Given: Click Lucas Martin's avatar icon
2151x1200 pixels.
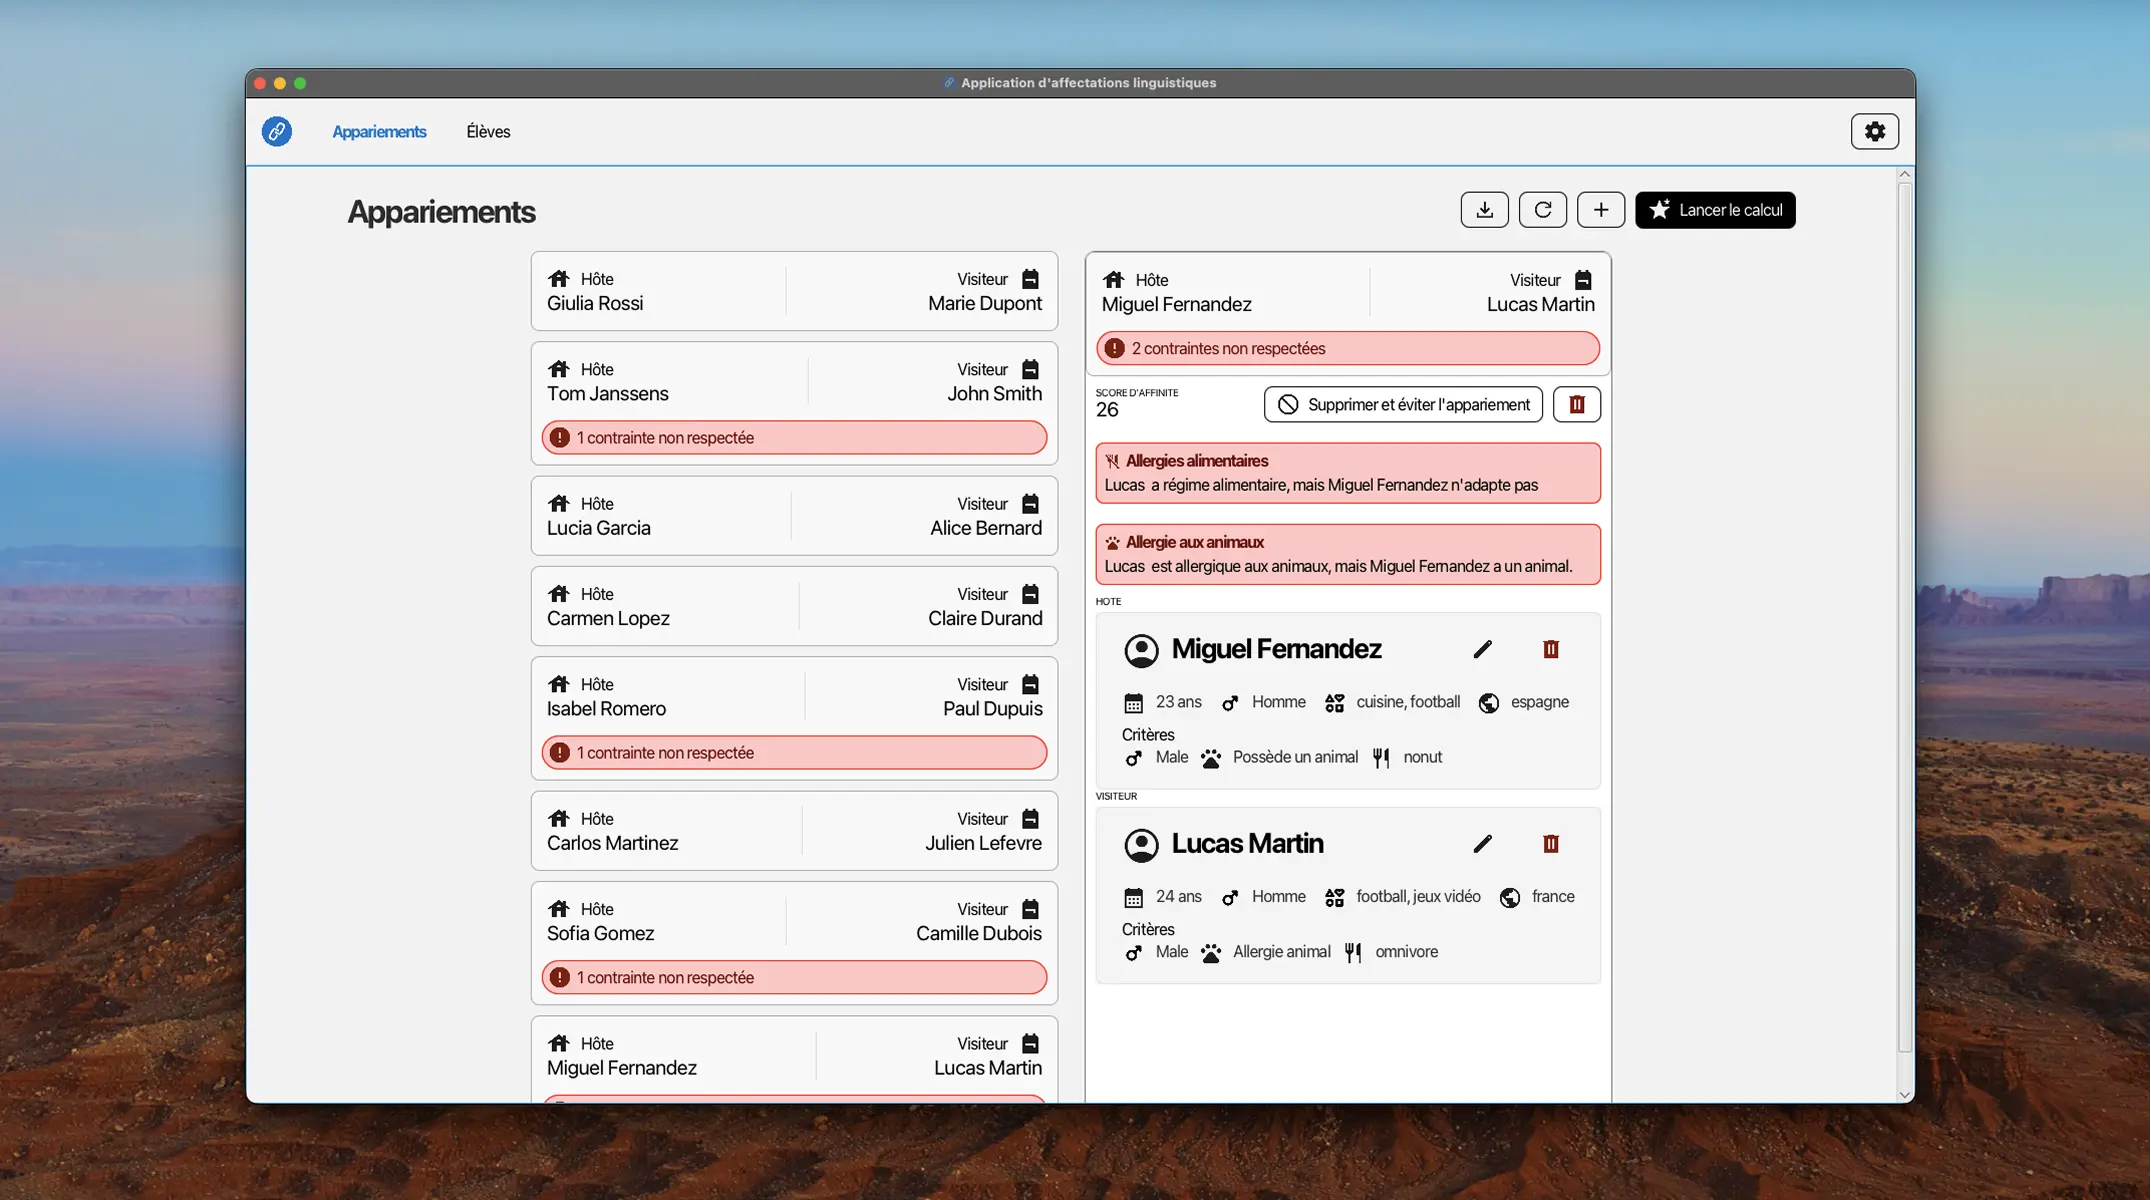Looking at the screenshot, I should (x=1142, y=845).
